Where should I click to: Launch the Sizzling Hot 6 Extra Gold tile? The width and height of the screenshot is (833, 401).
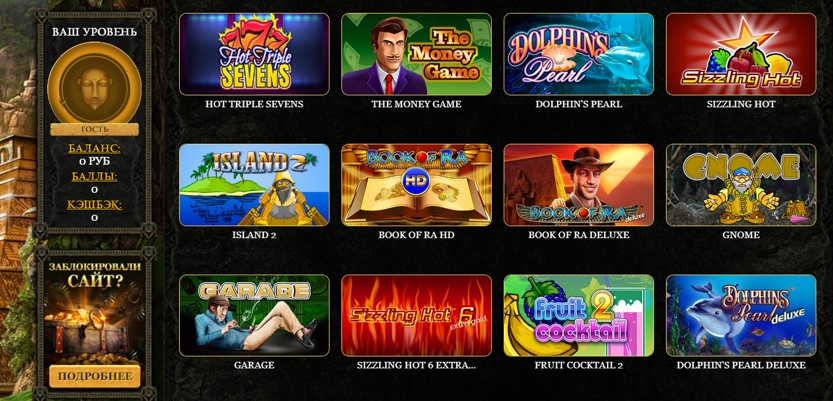click(416, 315)
